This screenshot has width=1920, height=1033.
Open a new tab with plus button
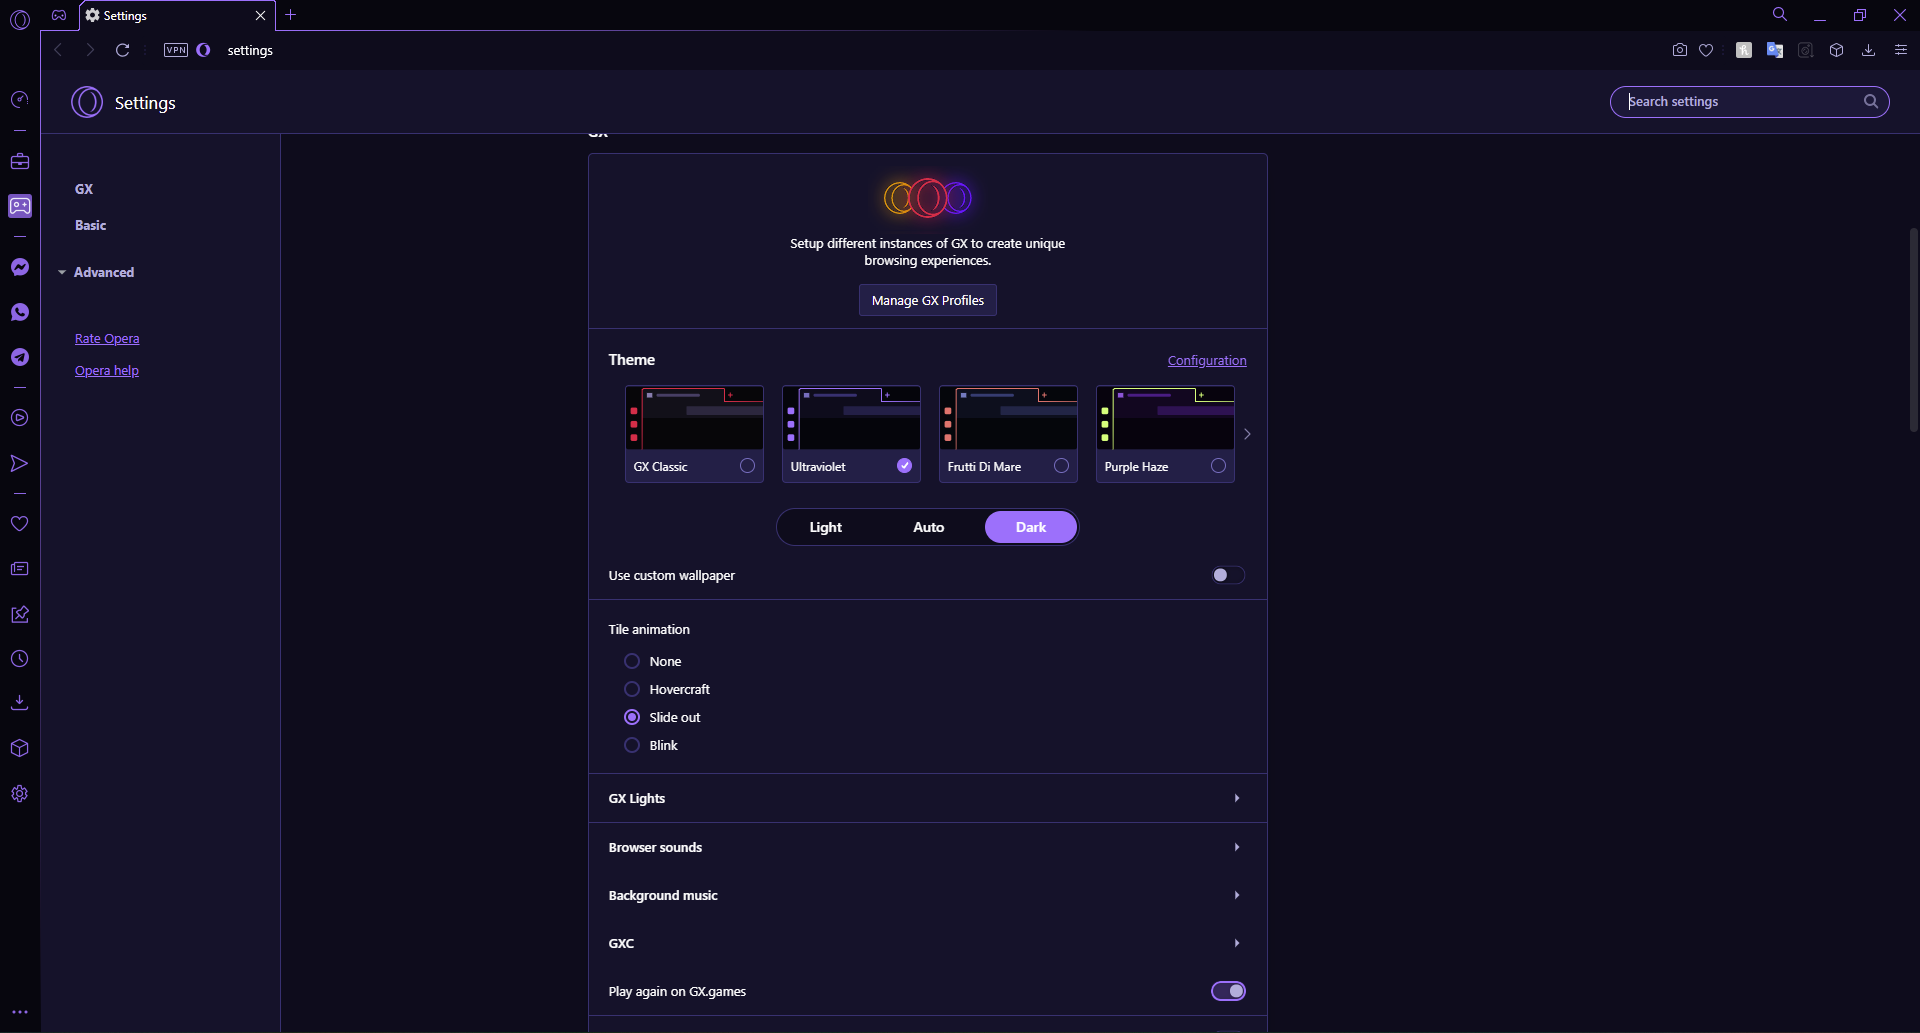tap(291, 15)
